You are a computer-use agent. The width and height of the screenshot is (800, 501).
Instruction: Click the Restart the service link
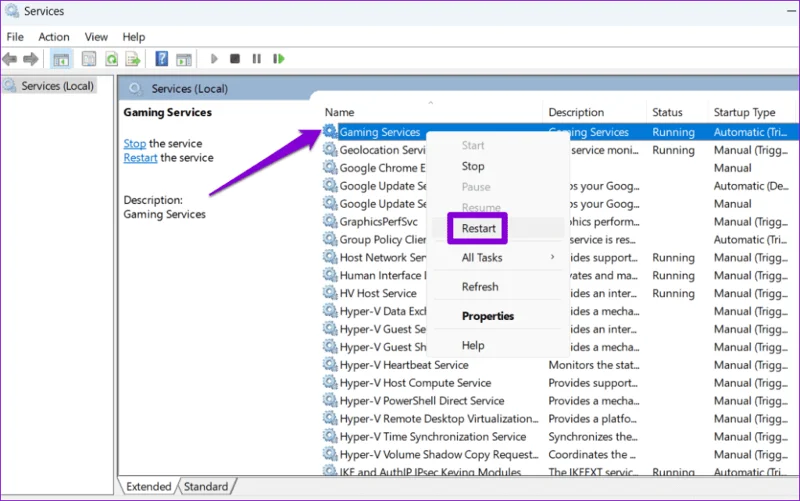[x=140, y=158]
